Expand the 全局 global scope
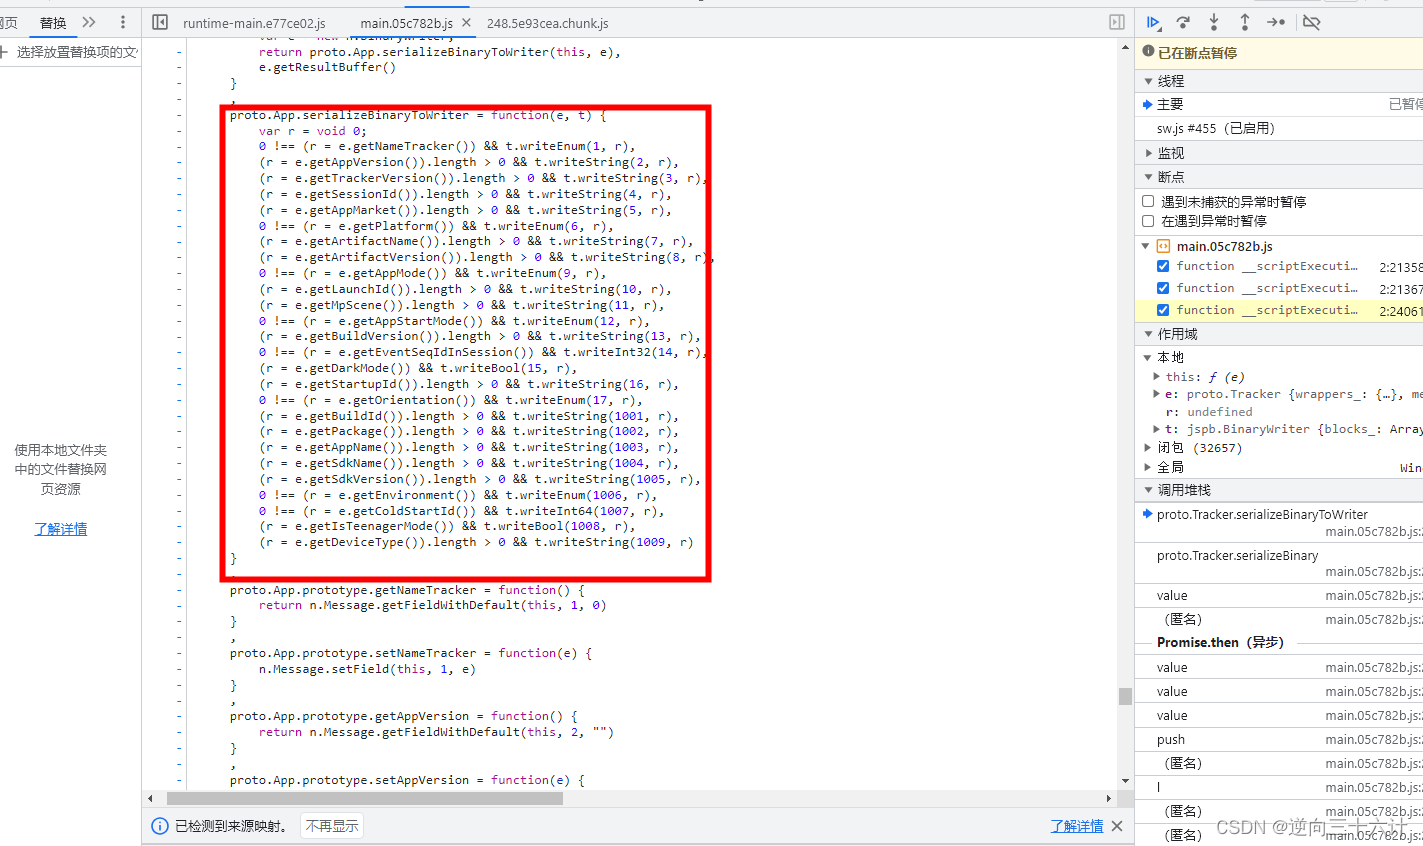The height and width of the screenshot is (846, 1423). coord(1147,467)
